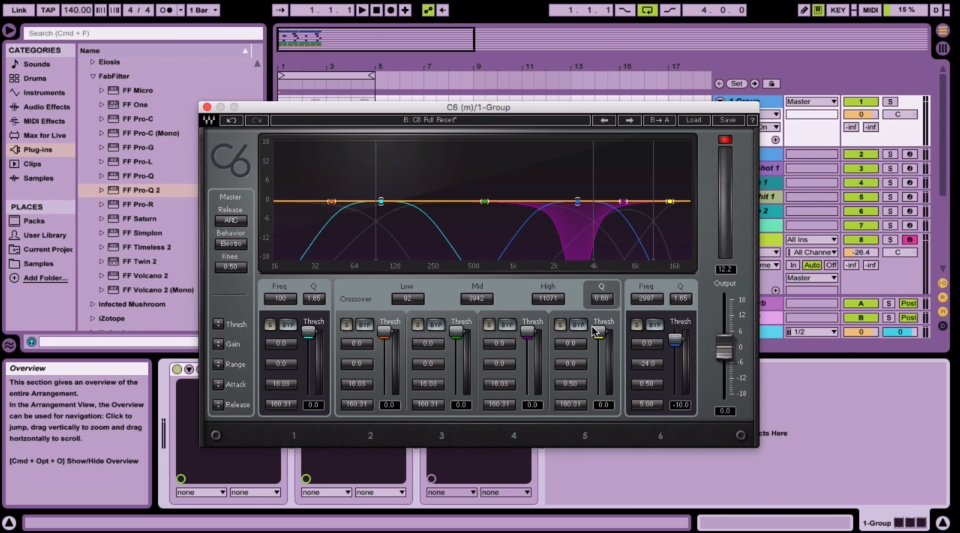Click the Low crossover value 92

407,299
